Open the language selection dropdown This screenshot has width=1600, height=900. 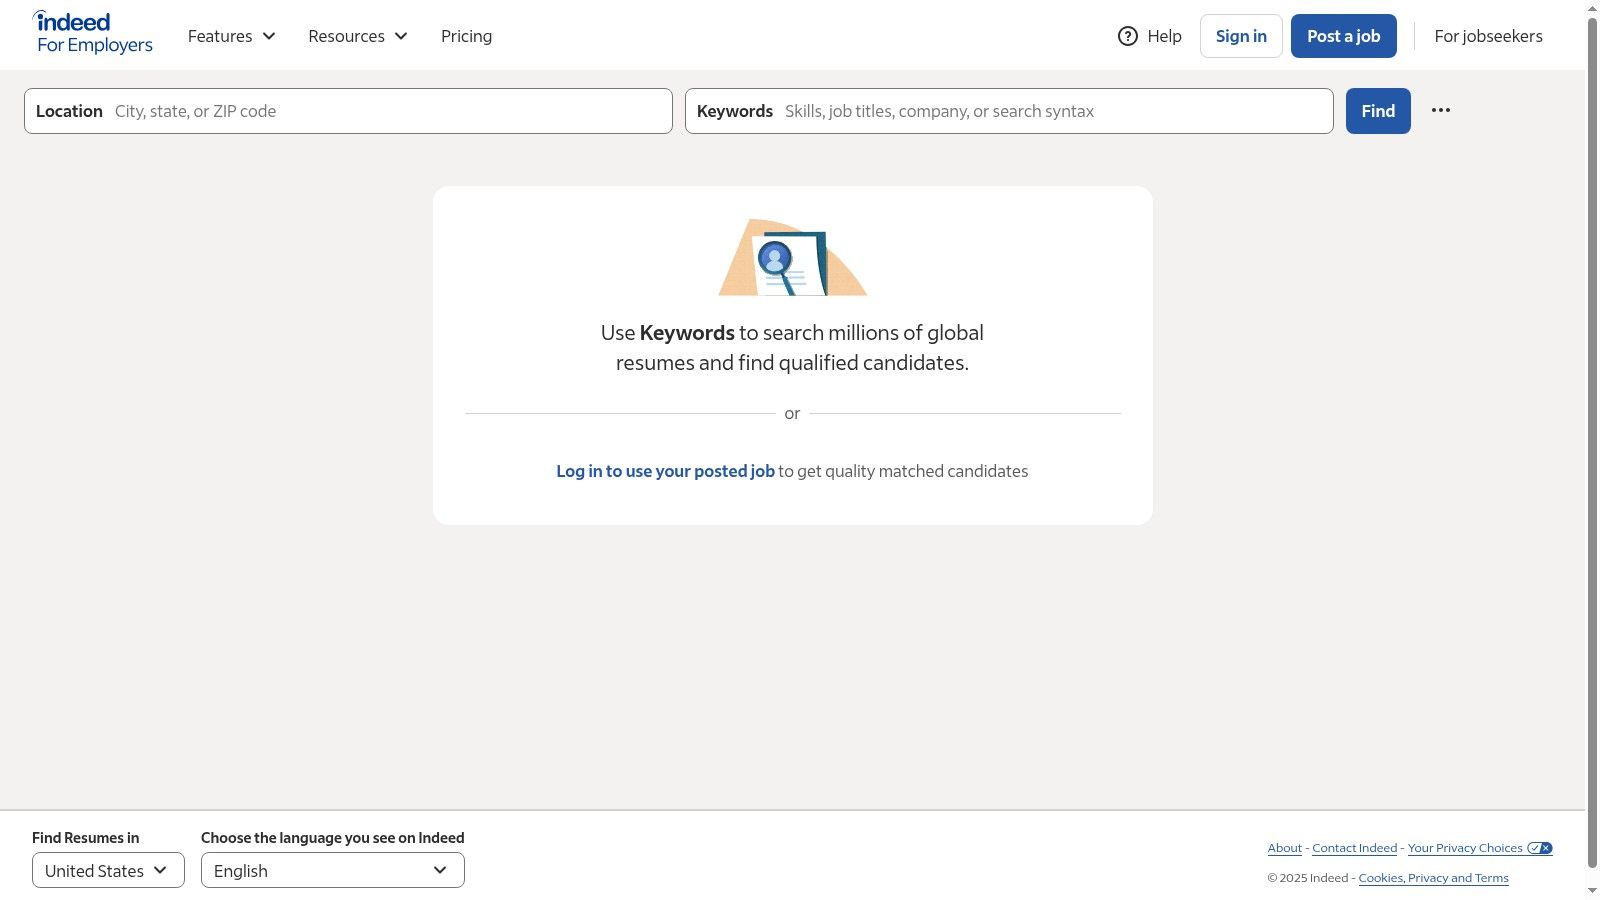333,870
